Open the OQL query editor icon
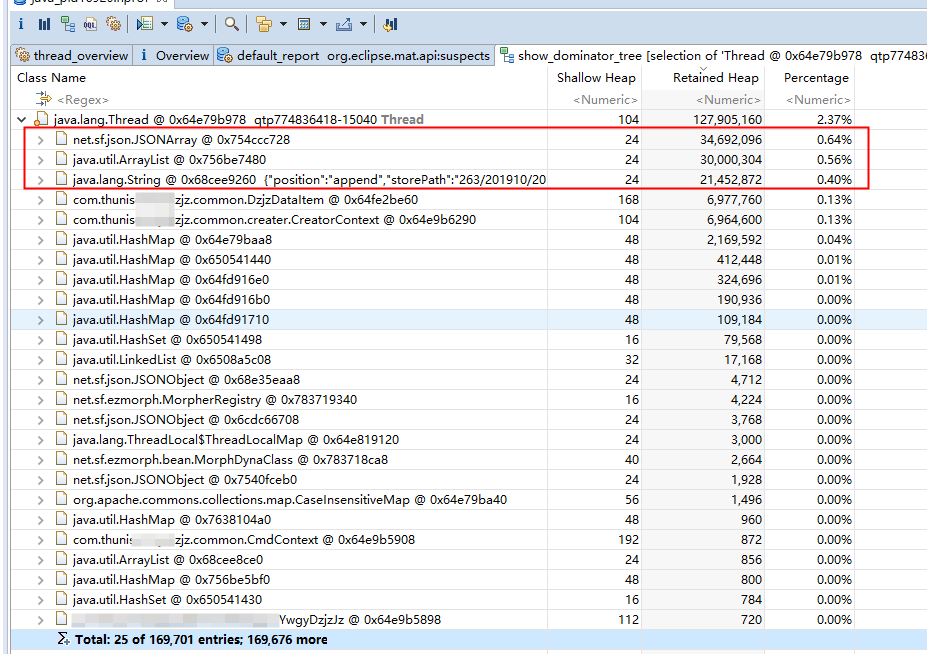 click(90, 24)
